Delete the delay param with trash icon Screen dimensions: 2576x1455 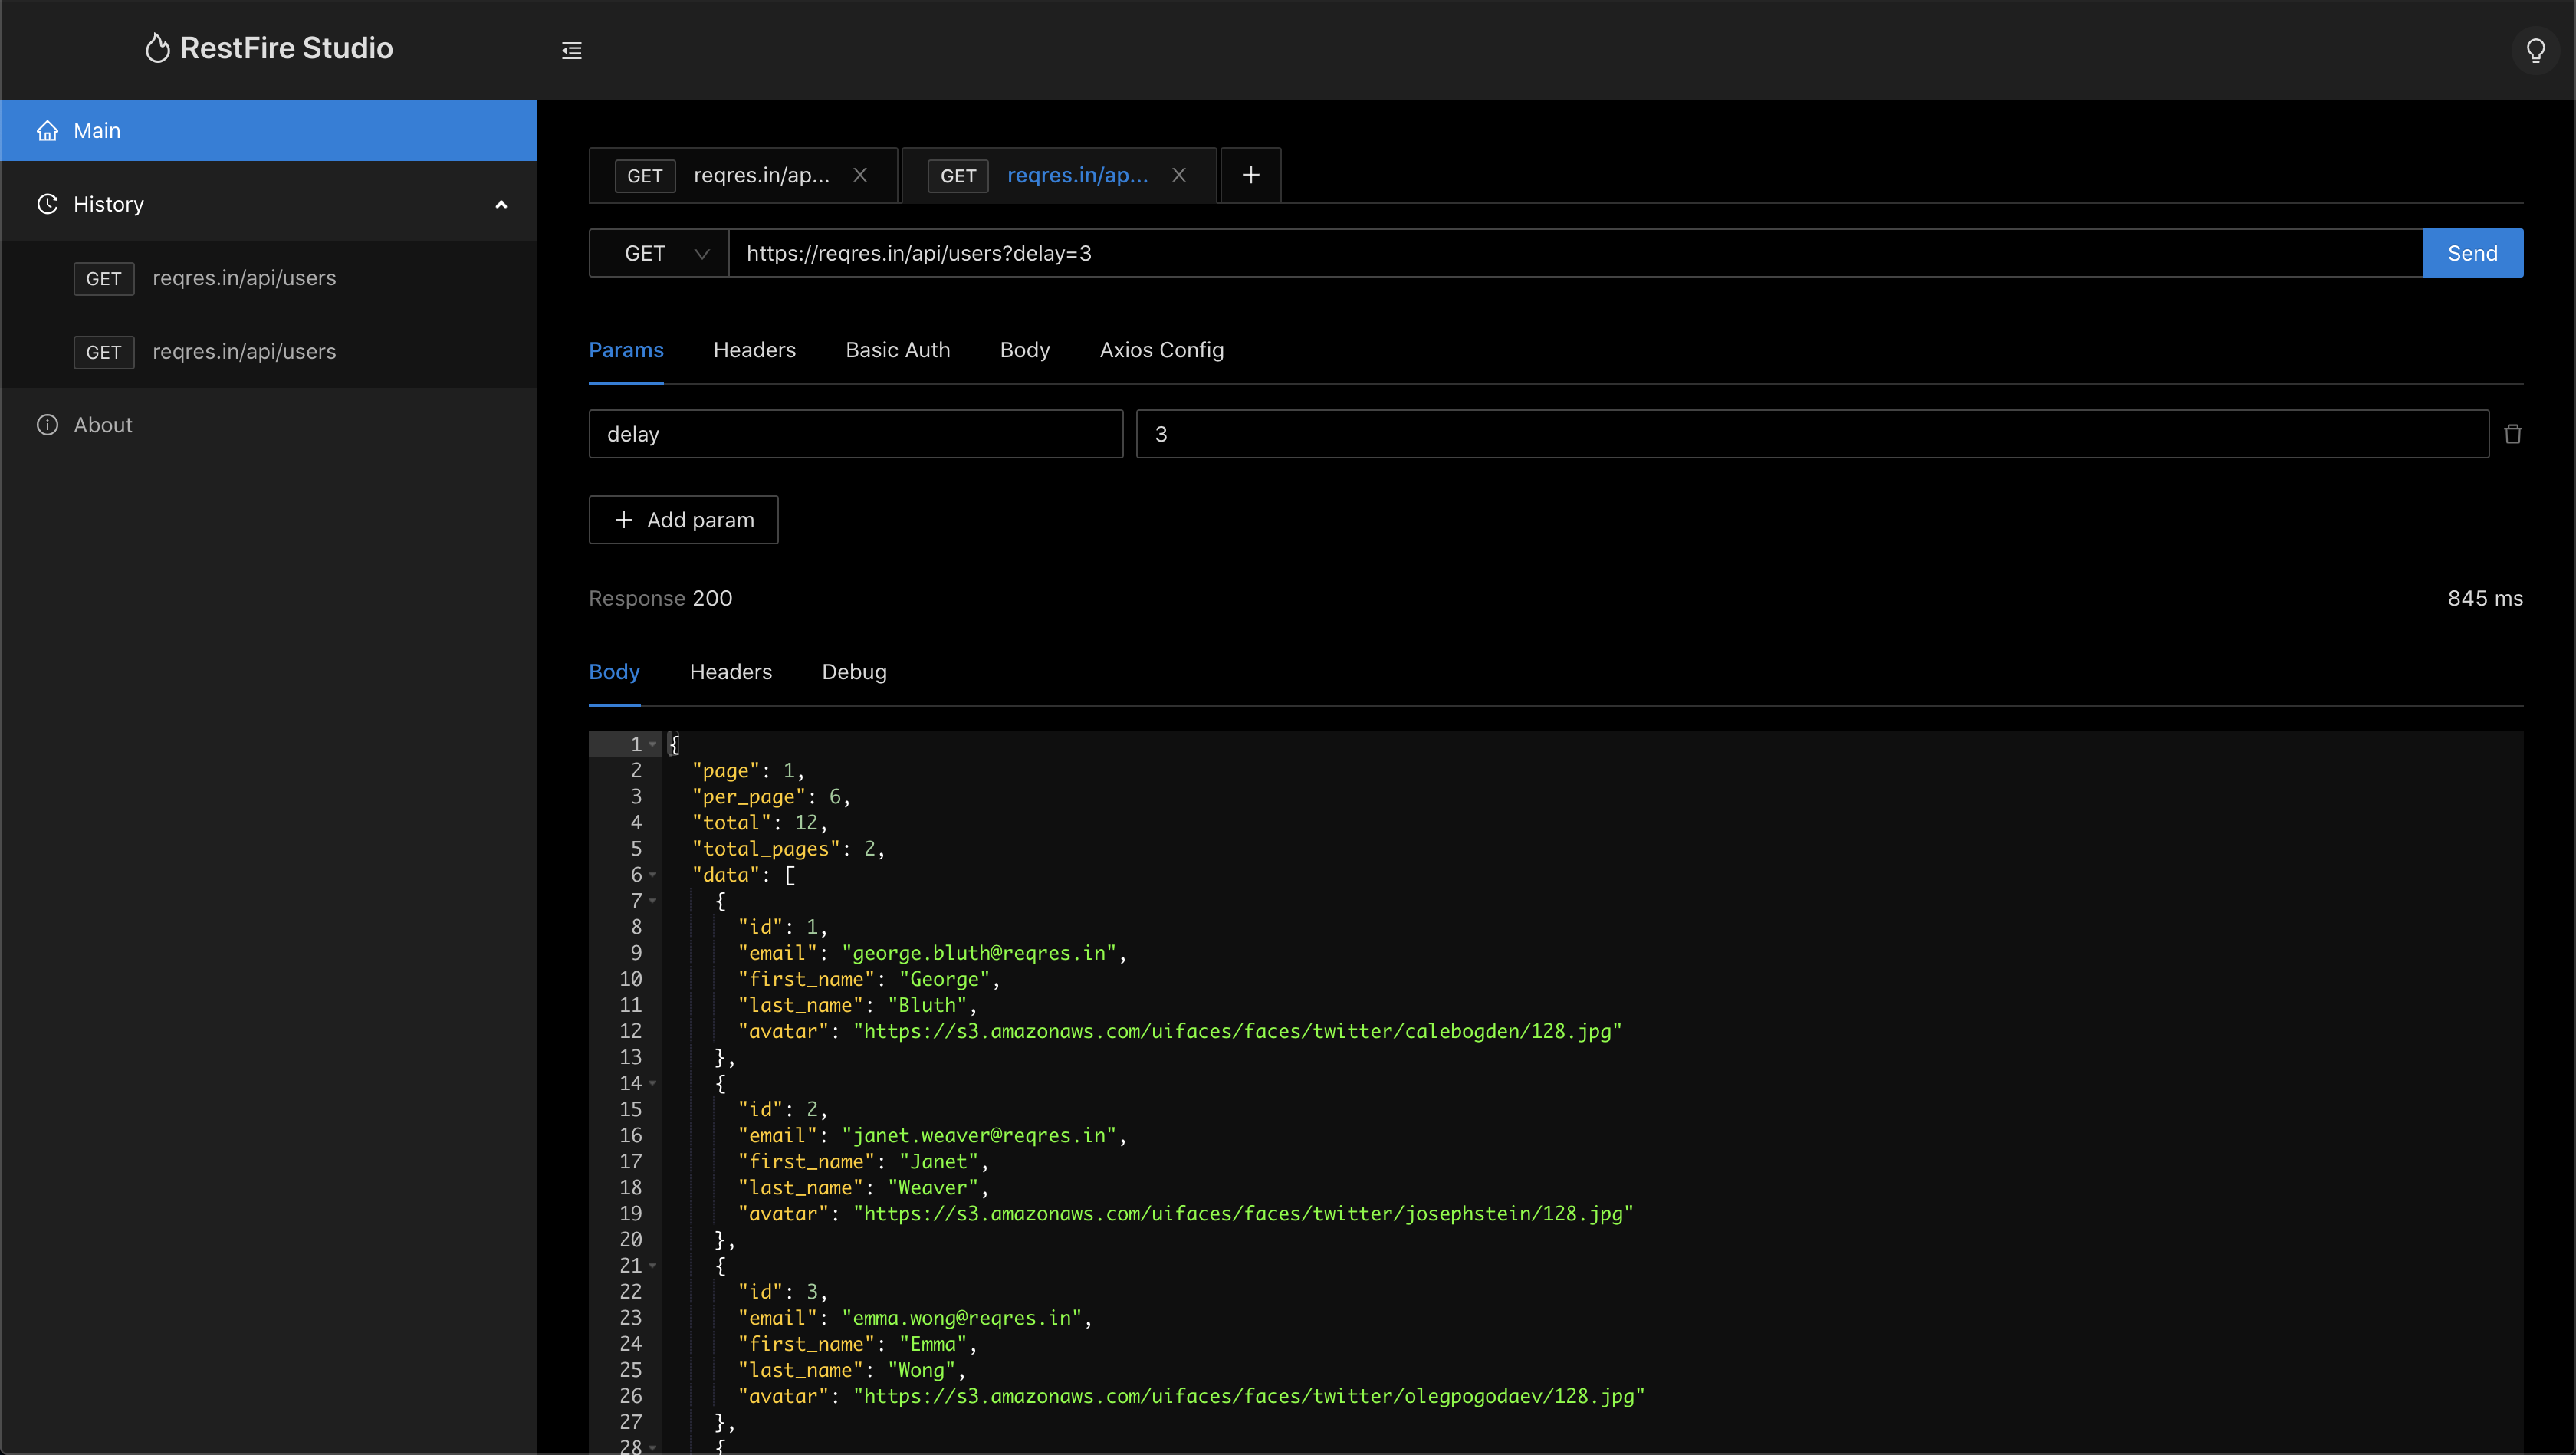pos(2512,434)
